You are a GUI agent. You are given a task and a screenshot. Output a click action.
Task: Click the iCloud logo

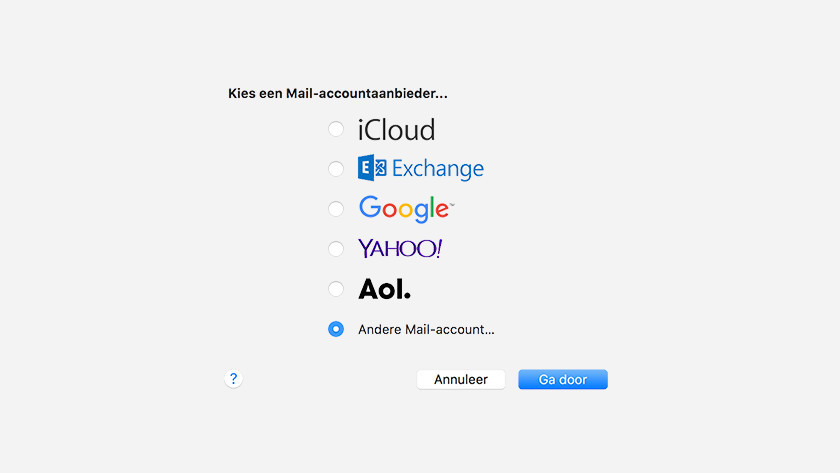396,130
